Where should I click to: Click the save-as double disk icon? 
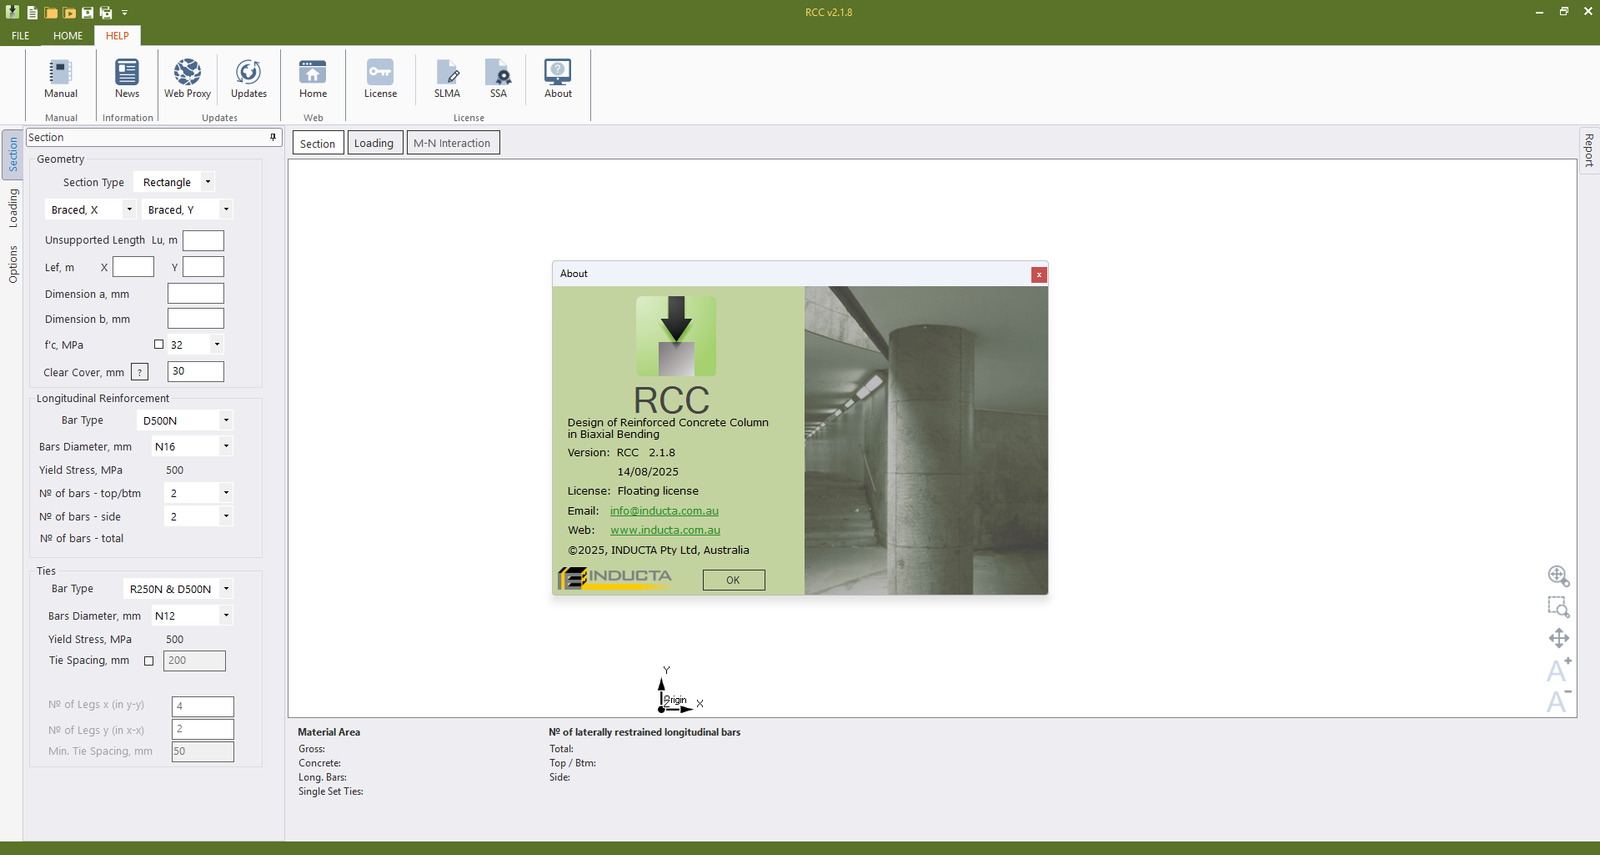click(105, 12)
